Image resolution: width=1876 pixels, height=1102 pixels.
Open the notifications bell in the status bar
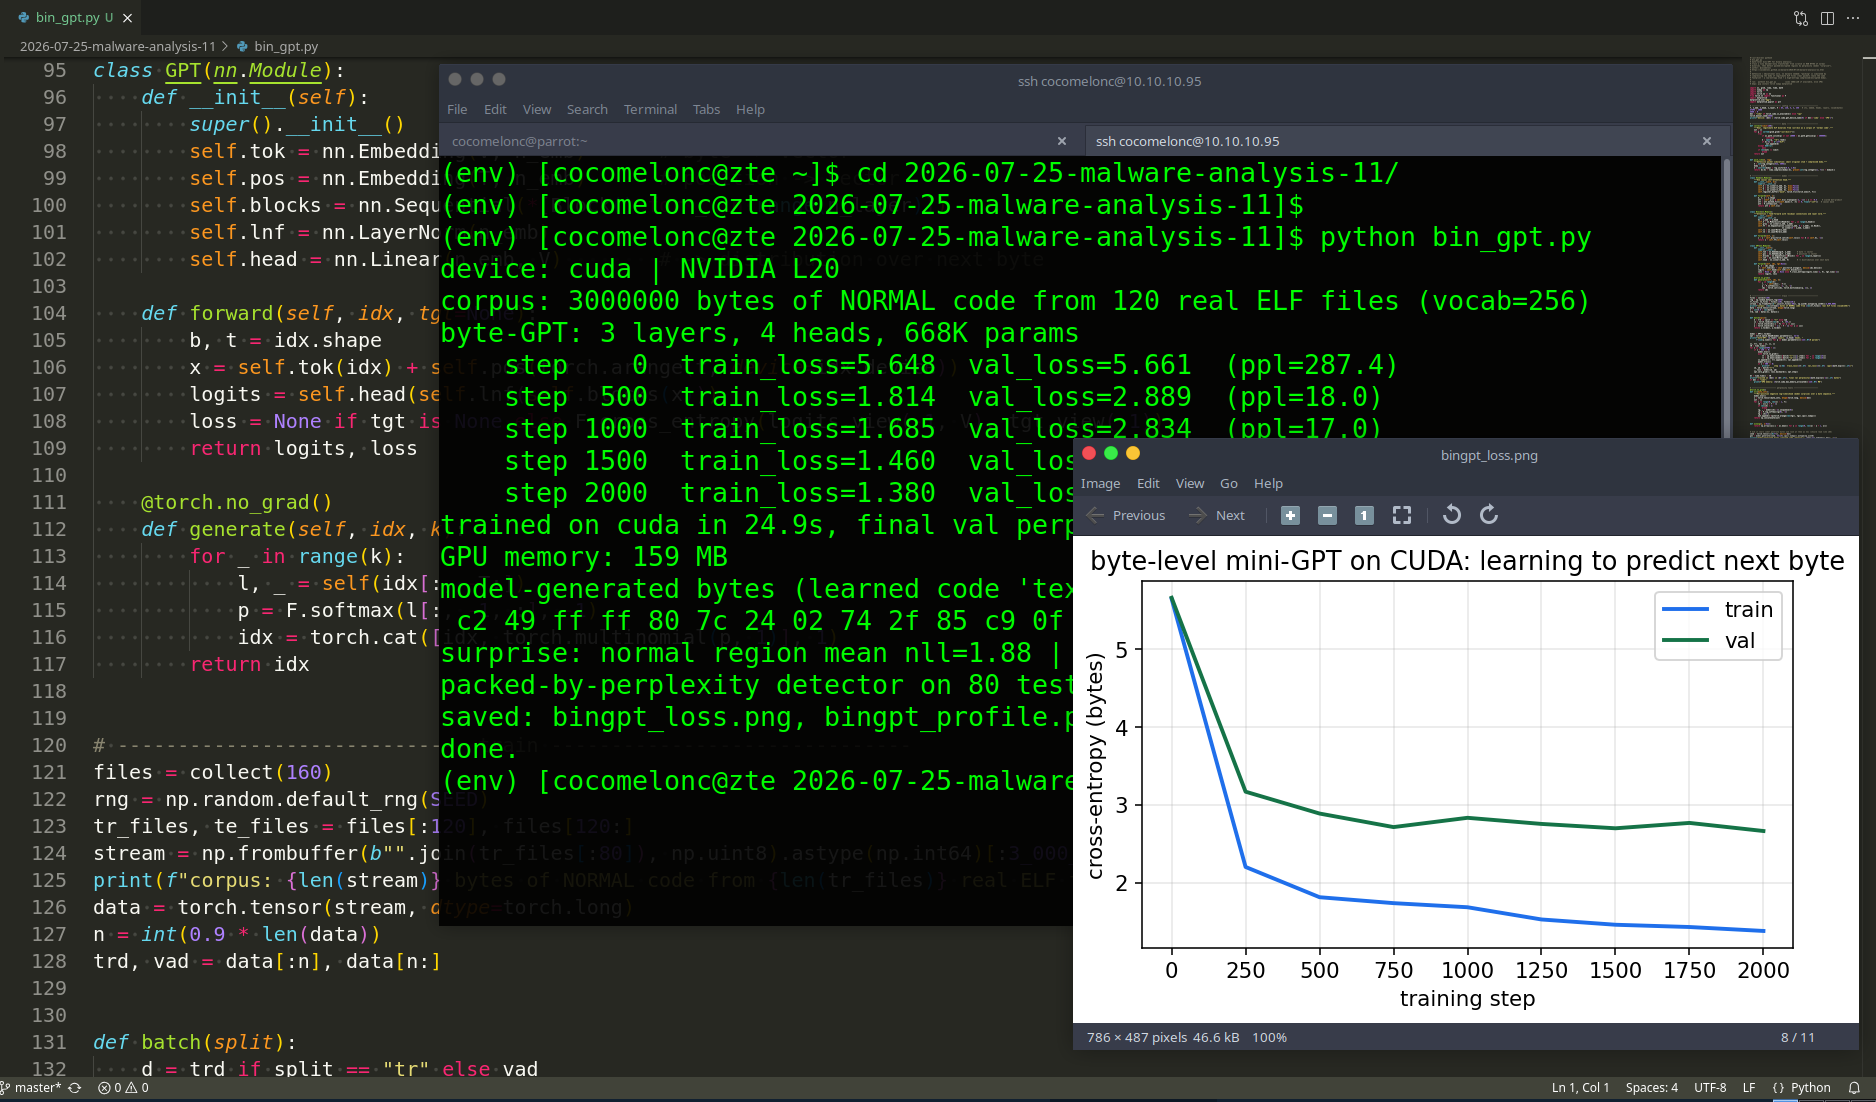[x=1854, y=1088]
